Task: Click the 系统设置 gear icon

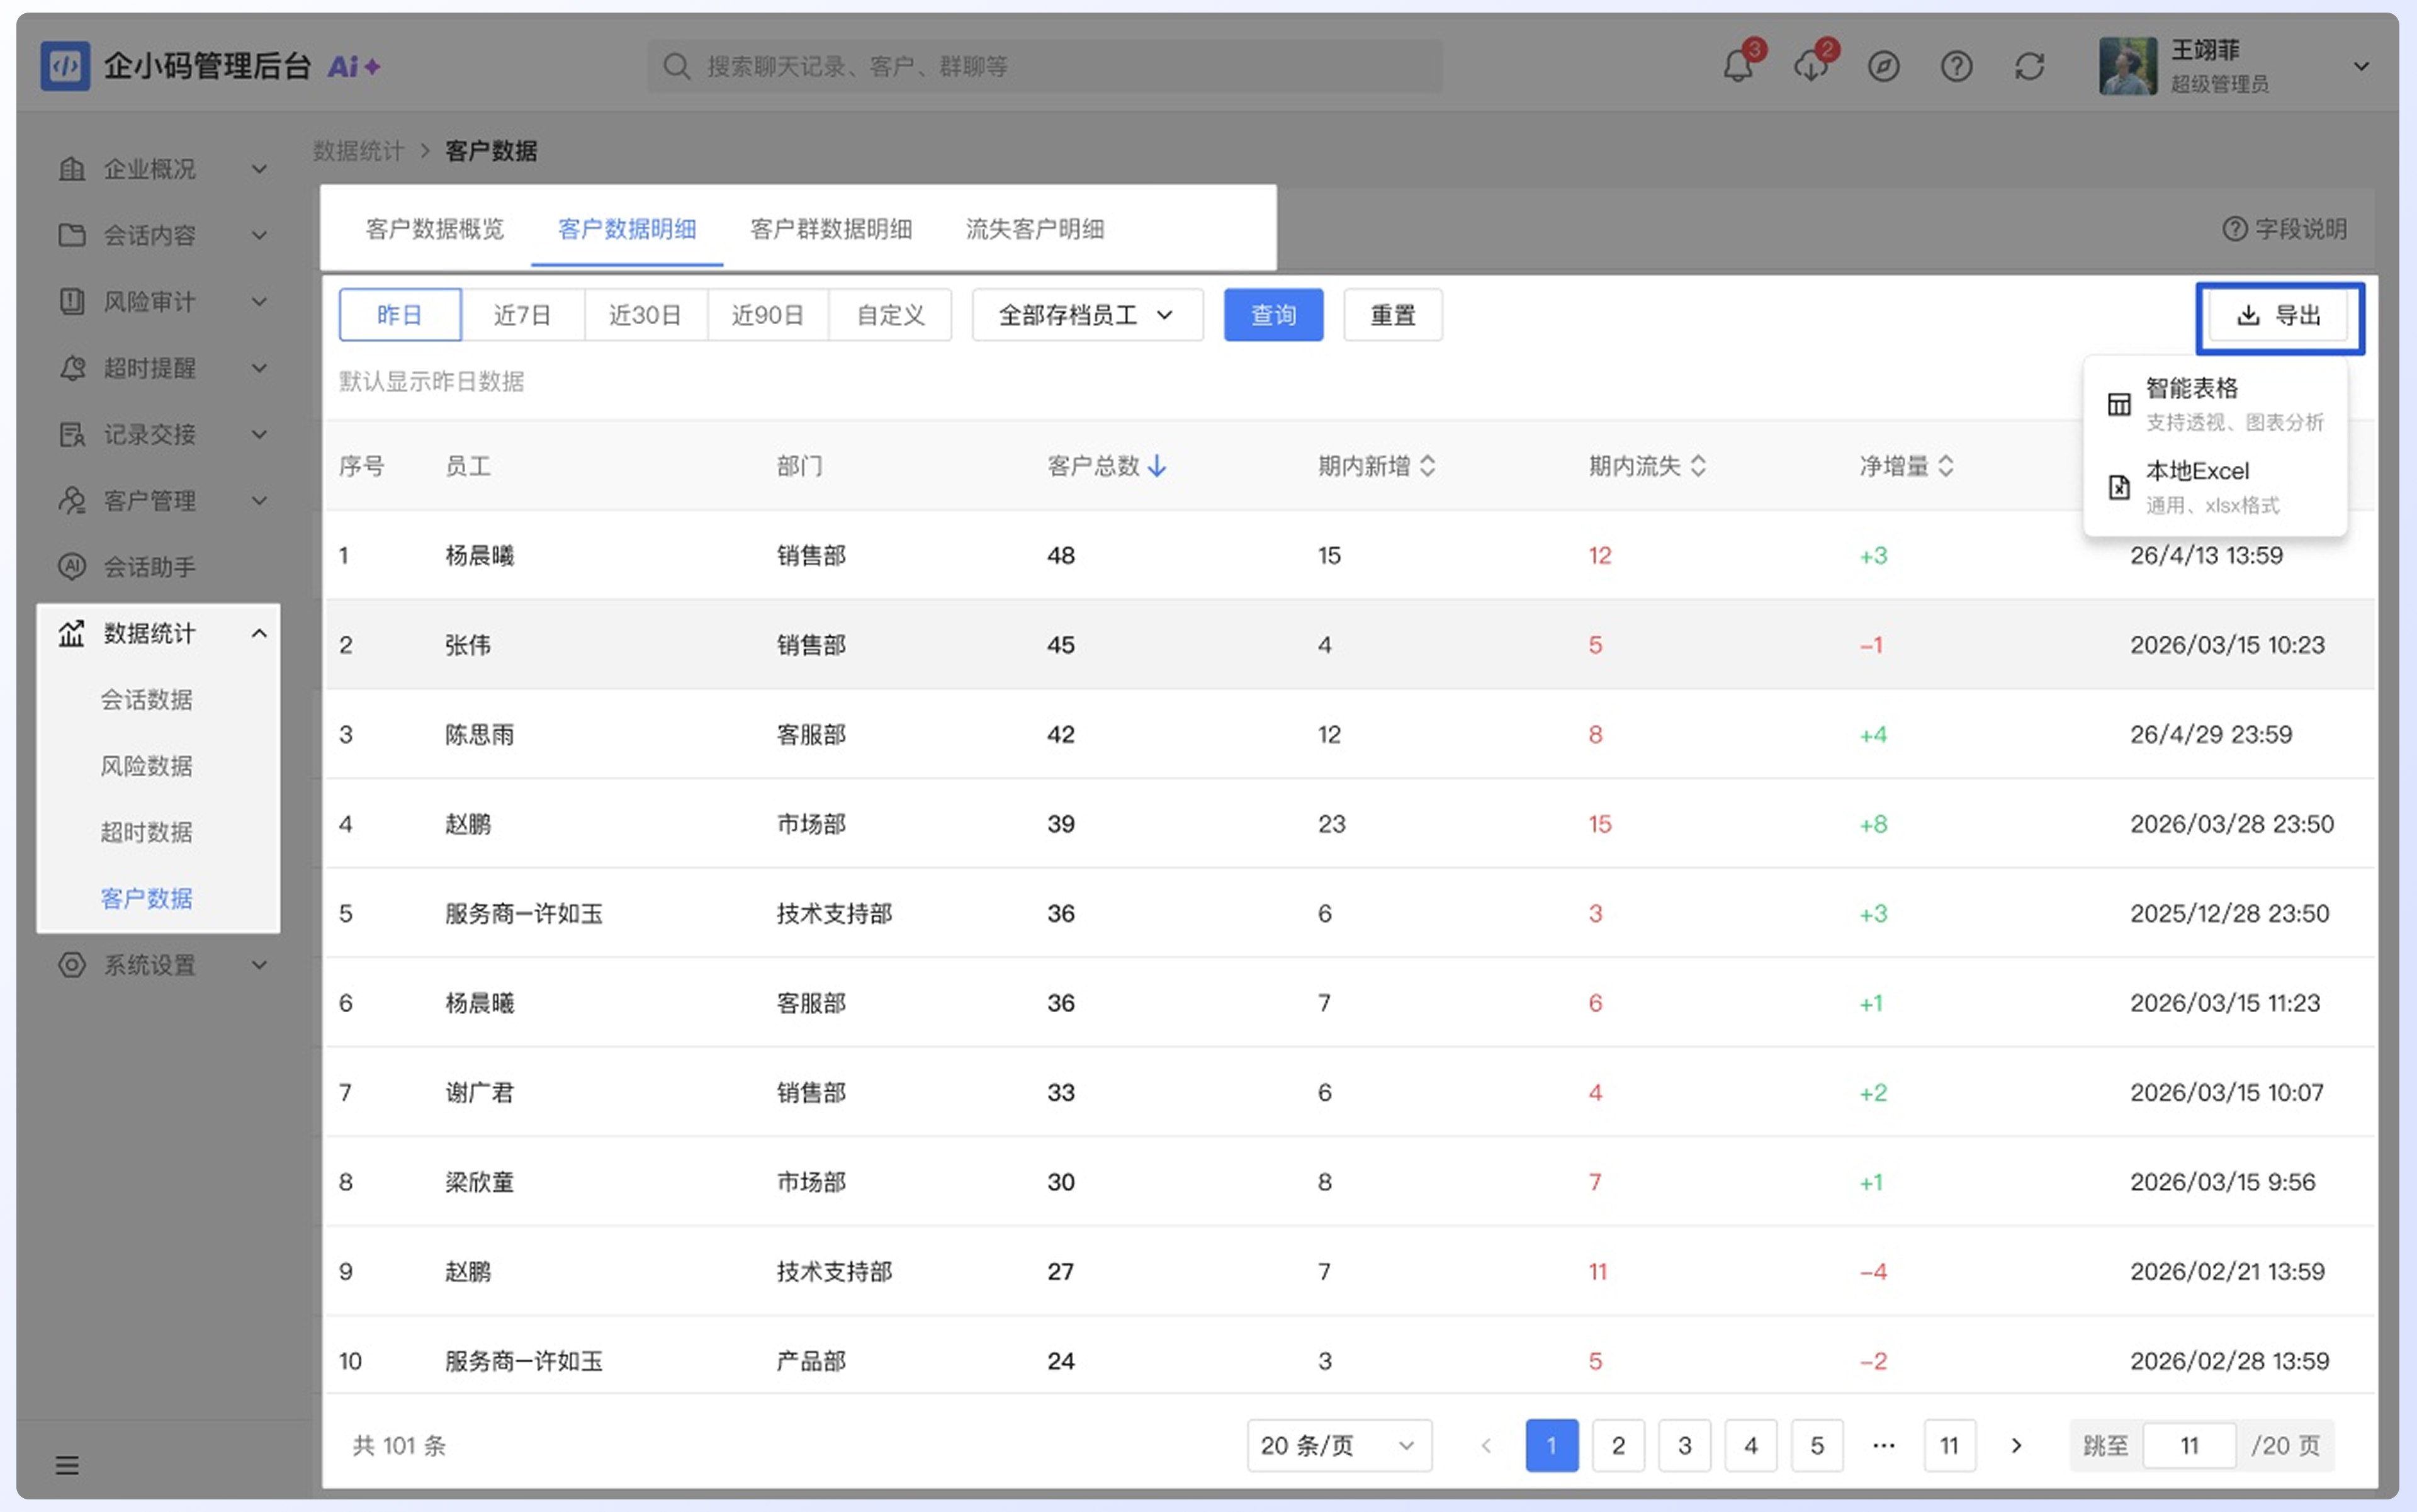Action: [x=72, y=965]
